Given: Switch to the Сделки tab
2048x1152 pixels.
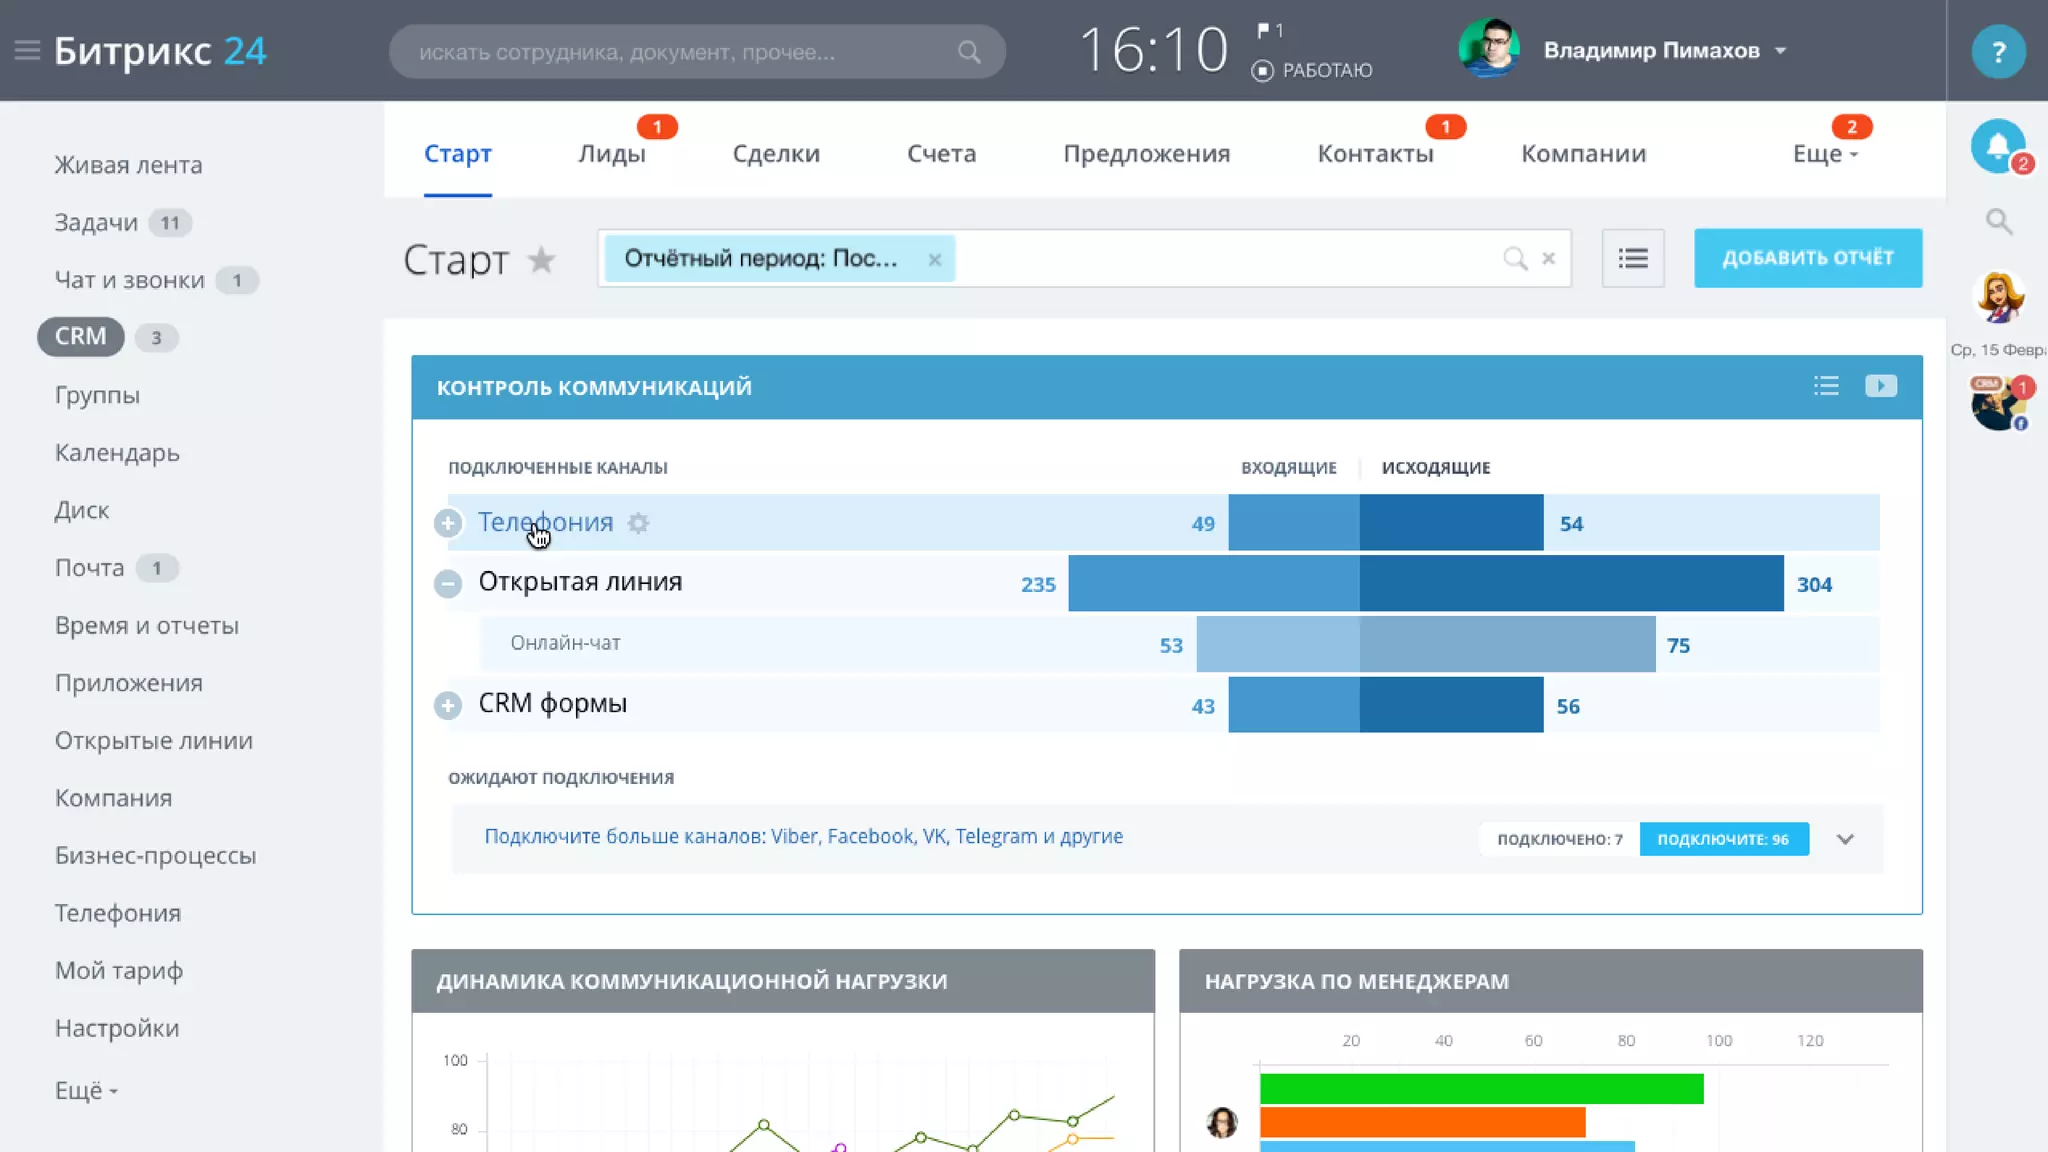Looking at the screenshot, I should (775, 154).
